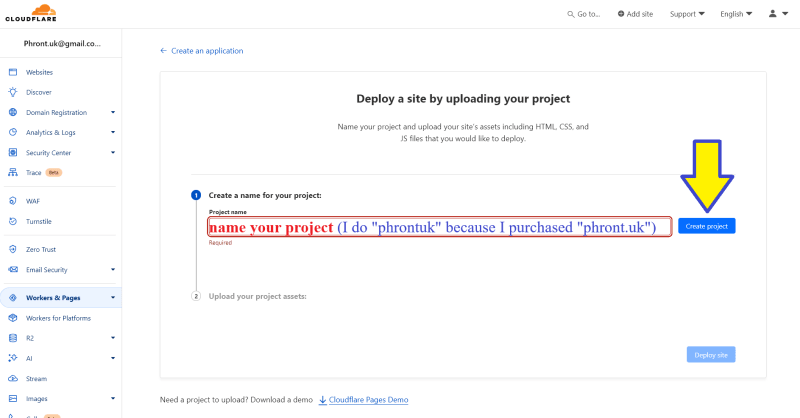Viewport: 800px width, 418px height.
Task: Open the Support dropdown menu
Action: point(687,14)
